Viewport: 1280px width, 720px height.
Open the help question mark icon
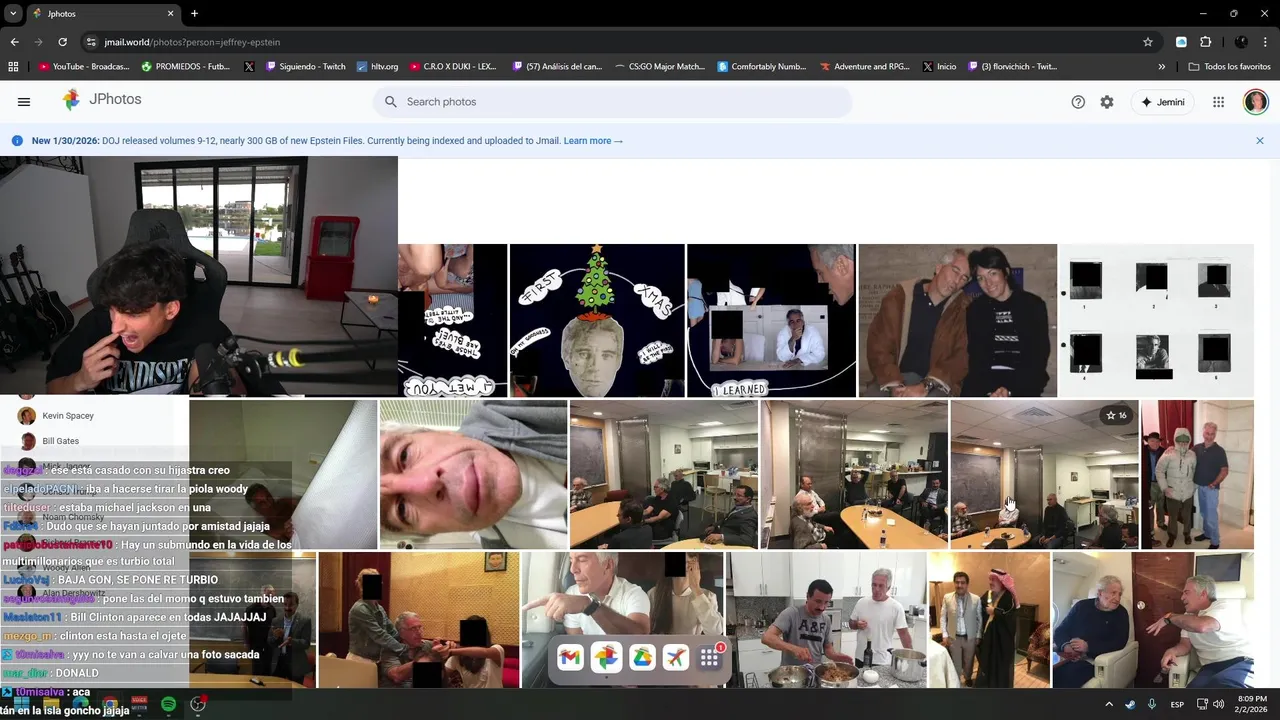pyautogui.click(x=1078, y=102)
